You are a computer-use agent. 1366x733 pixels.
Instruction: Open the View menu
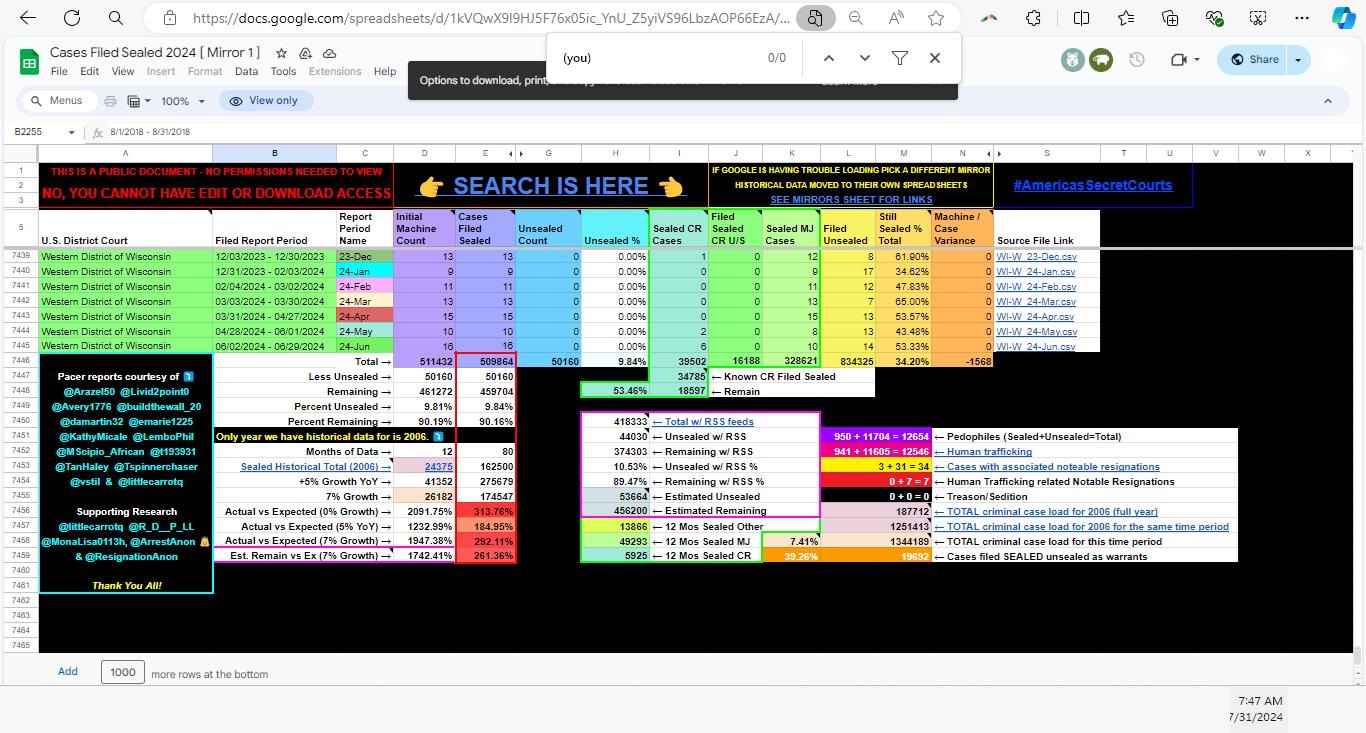click(122, 71)
